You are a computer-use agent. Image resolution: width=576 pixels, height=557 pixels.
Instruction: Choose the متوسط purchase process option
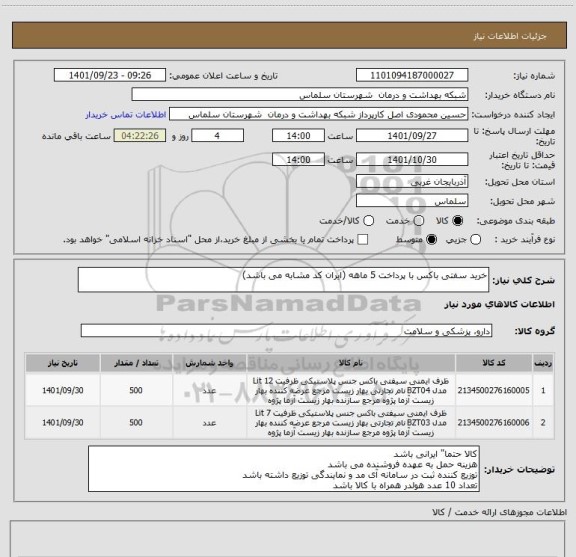click(x=431, y=240)
